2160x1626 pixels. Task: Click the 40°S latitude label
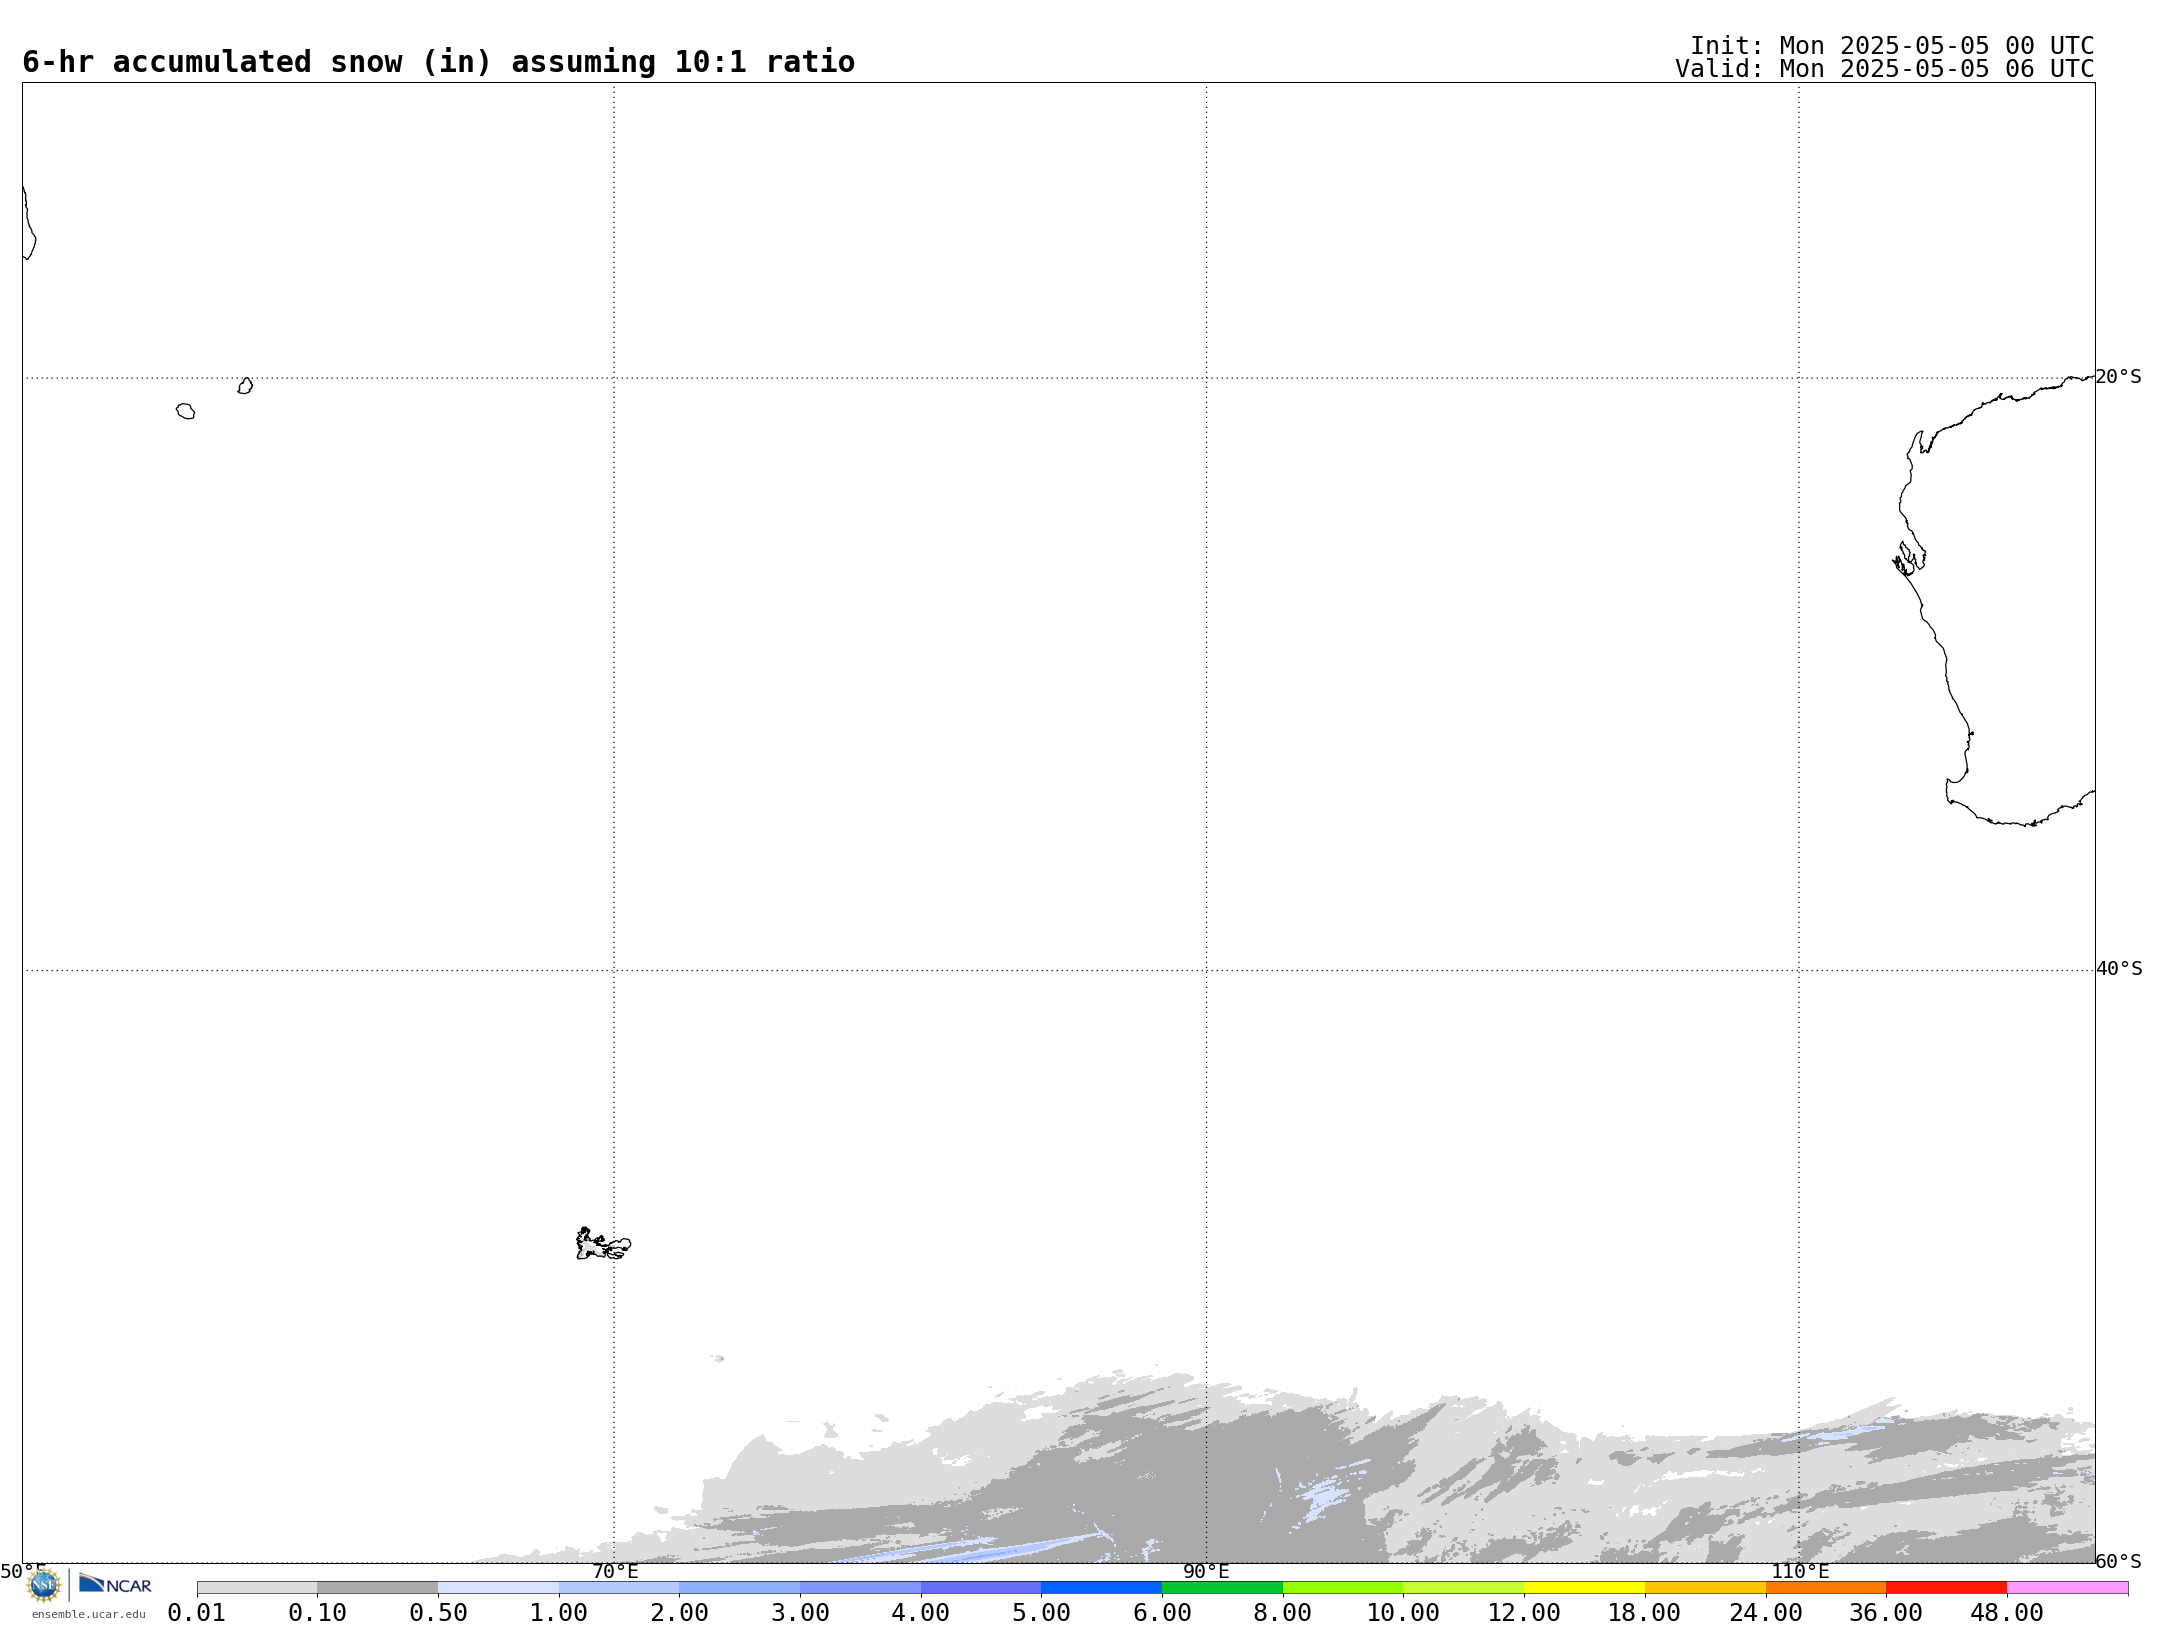[2118, 969]
